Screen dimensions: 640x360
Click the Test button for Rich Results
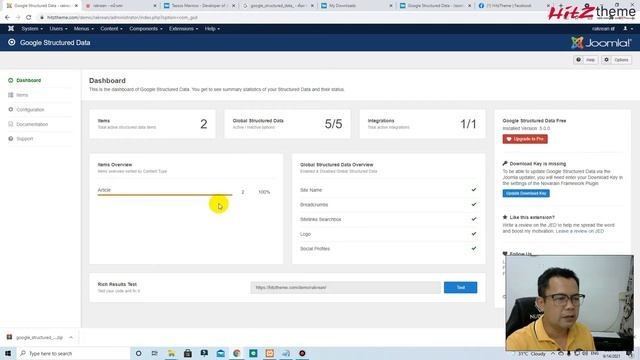click(460, 287)
